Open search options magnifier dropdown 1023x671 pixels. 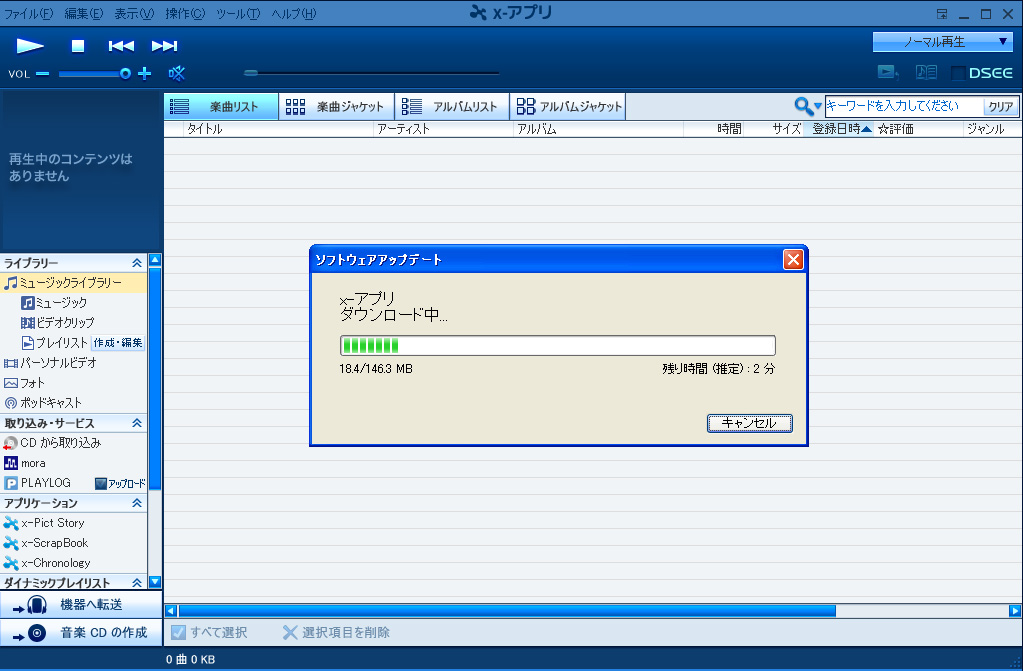[808, 106]
